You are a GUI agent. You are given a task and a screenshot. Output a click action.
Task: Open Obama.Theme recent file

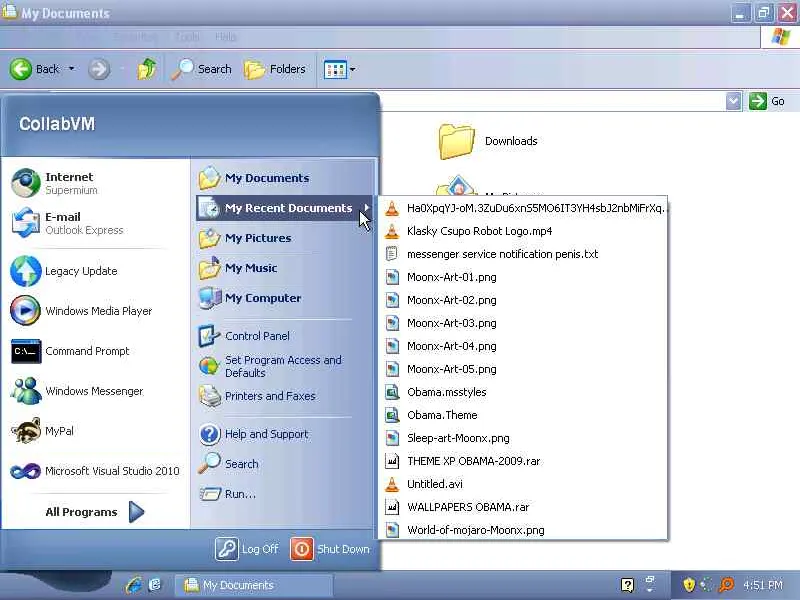[x=524, y=415]
